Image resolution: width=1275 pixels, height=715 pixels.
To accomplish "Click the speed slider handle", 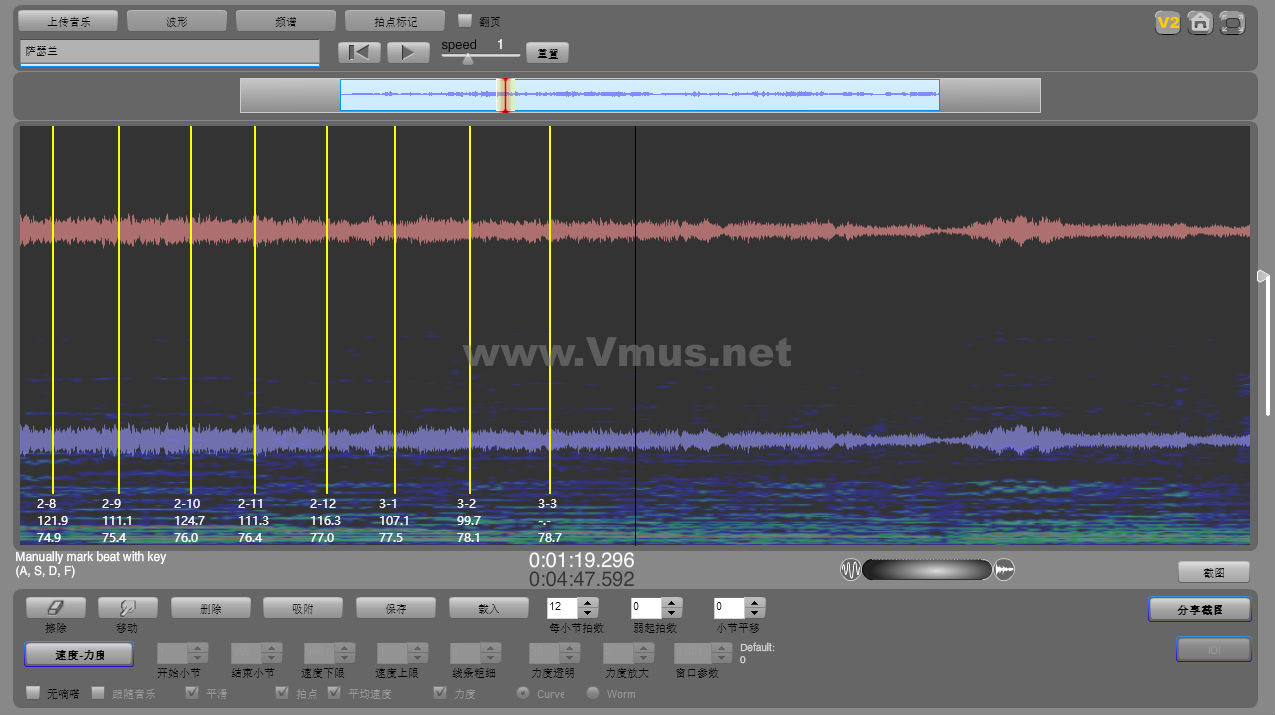I will (468, 59).
